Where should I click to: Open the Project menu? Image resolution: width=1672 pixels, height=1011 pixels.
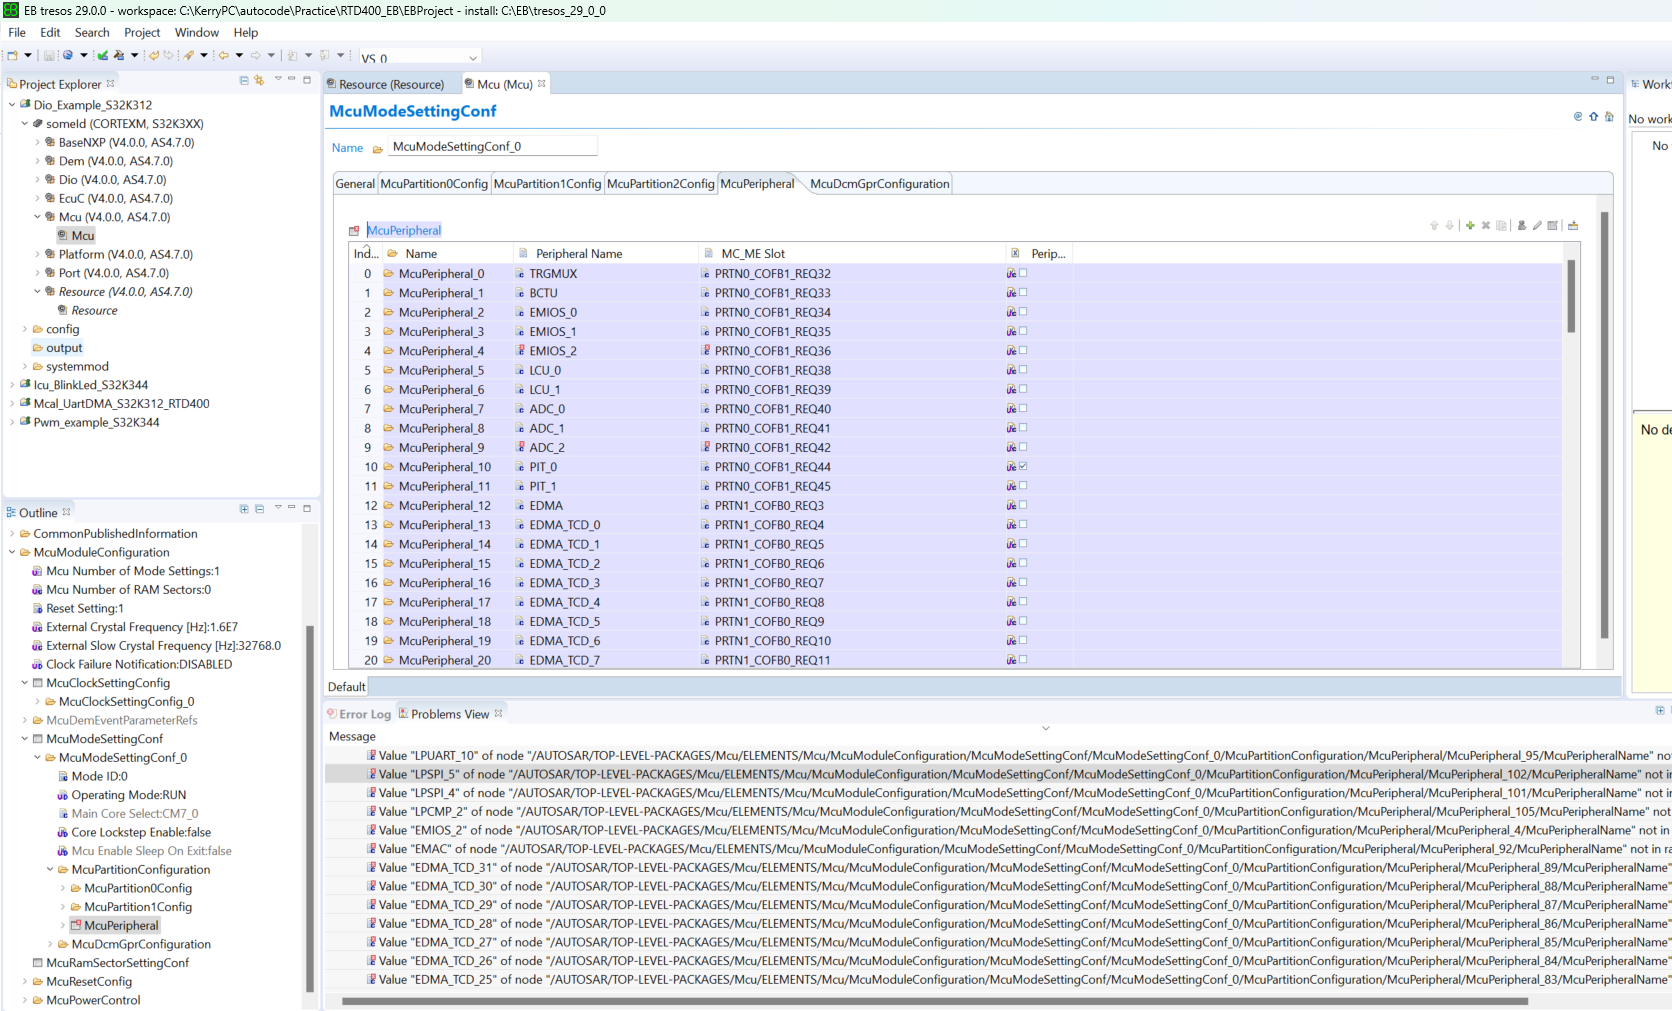coord(142,32)
